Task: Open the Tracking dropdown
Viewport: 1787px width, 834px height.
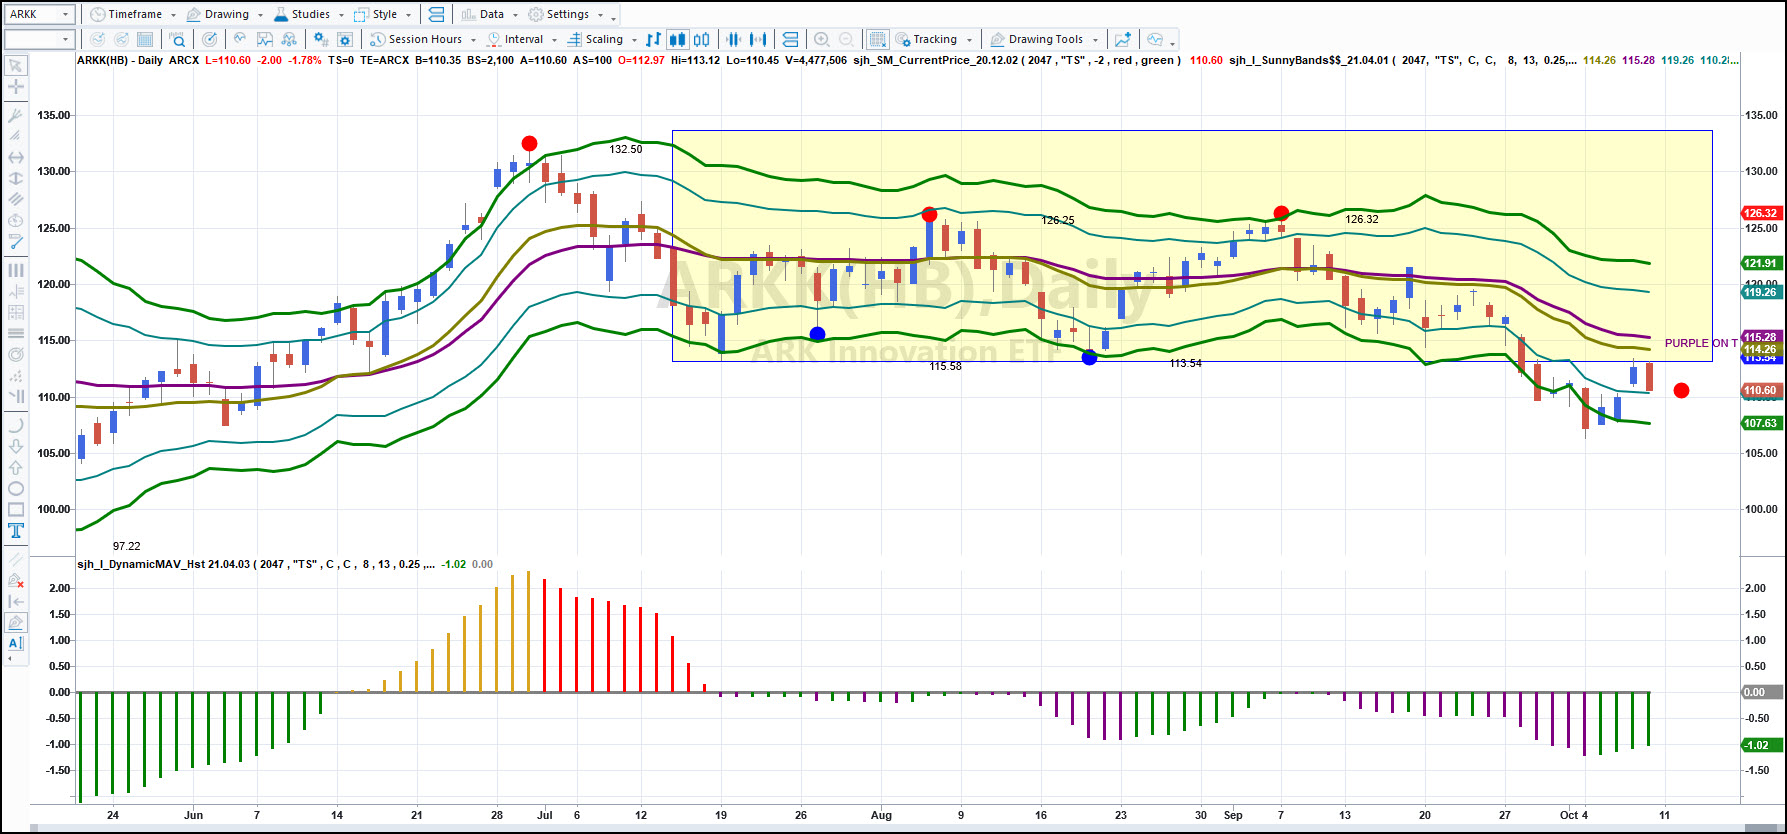Action: coord(933,40)
